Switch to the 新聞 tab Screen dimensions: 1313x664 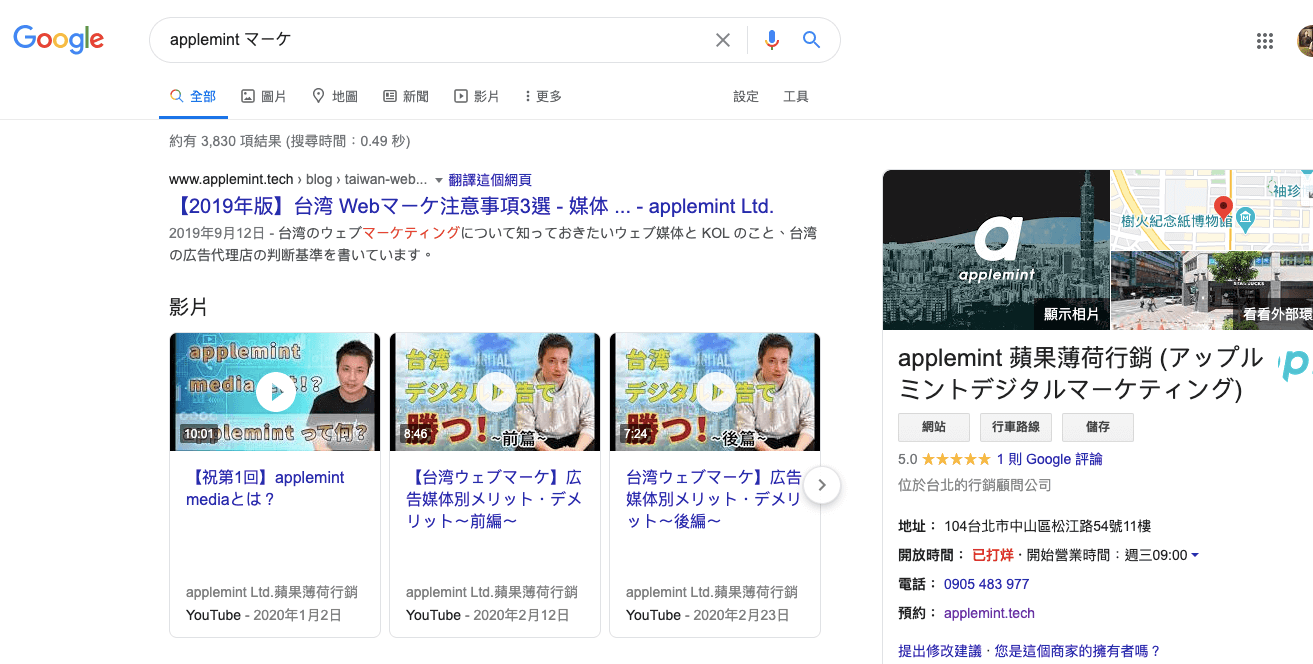(406, 96)
